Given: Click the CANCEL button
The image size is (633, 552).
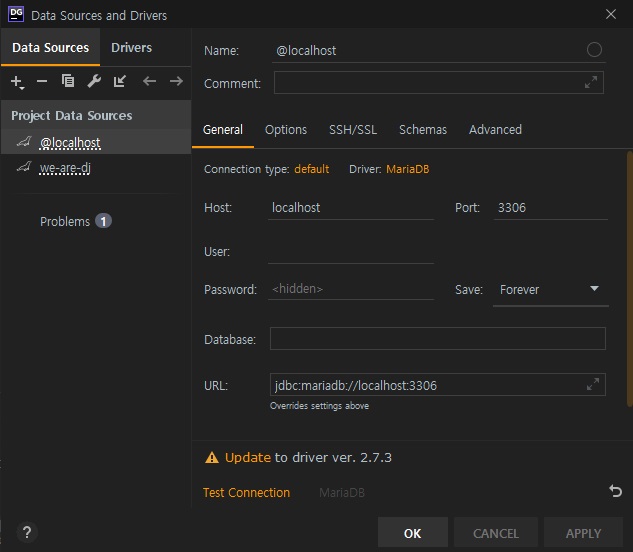Looking at the screenshot, I should point(496,533).
